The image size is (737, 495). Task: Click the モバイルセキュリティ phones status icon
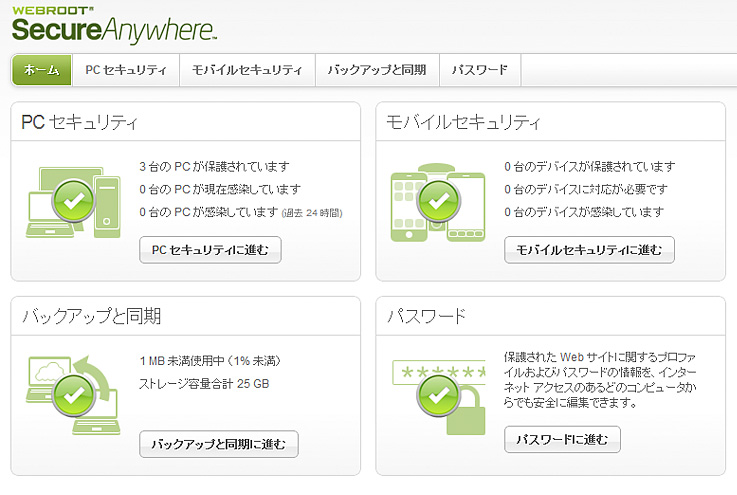click(x=438, y=202)
